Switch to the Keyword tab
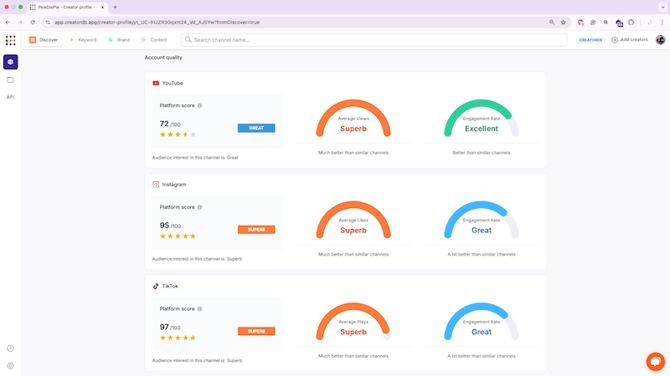The height and width of the screenshot is (376, 670). point(83,40)
